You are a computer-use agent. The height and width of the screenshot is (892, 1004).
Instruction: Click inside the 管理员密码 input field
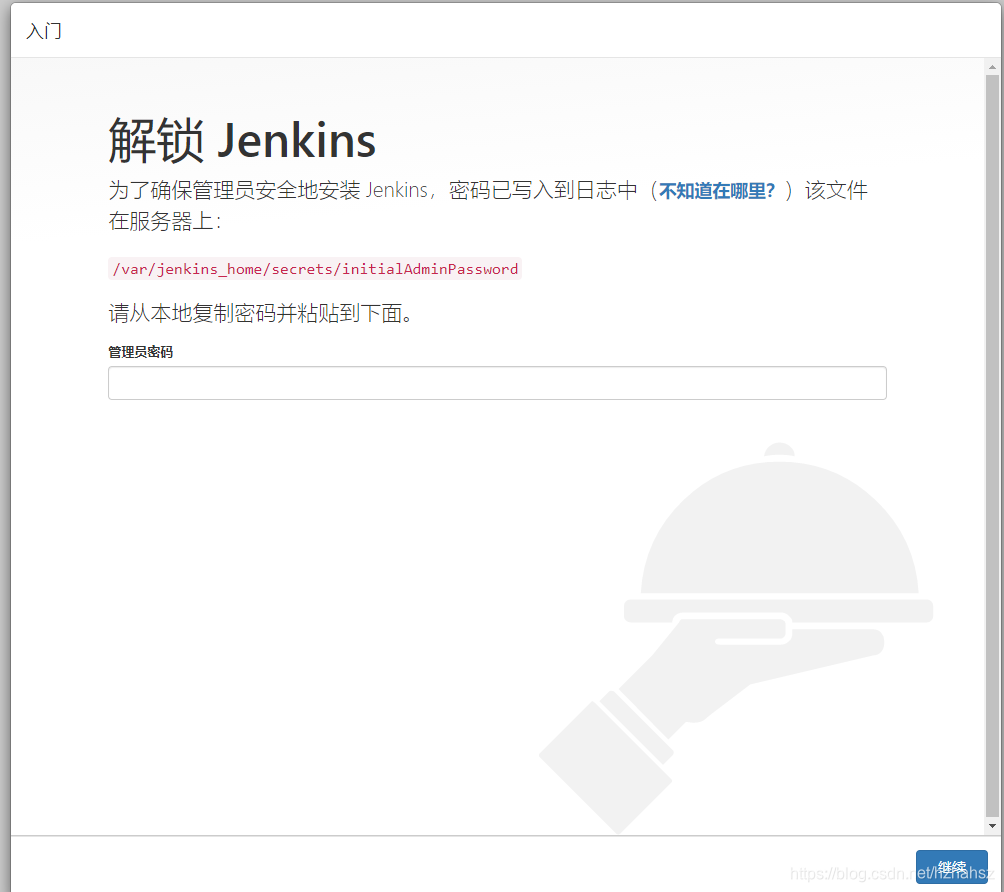(497, 382)
